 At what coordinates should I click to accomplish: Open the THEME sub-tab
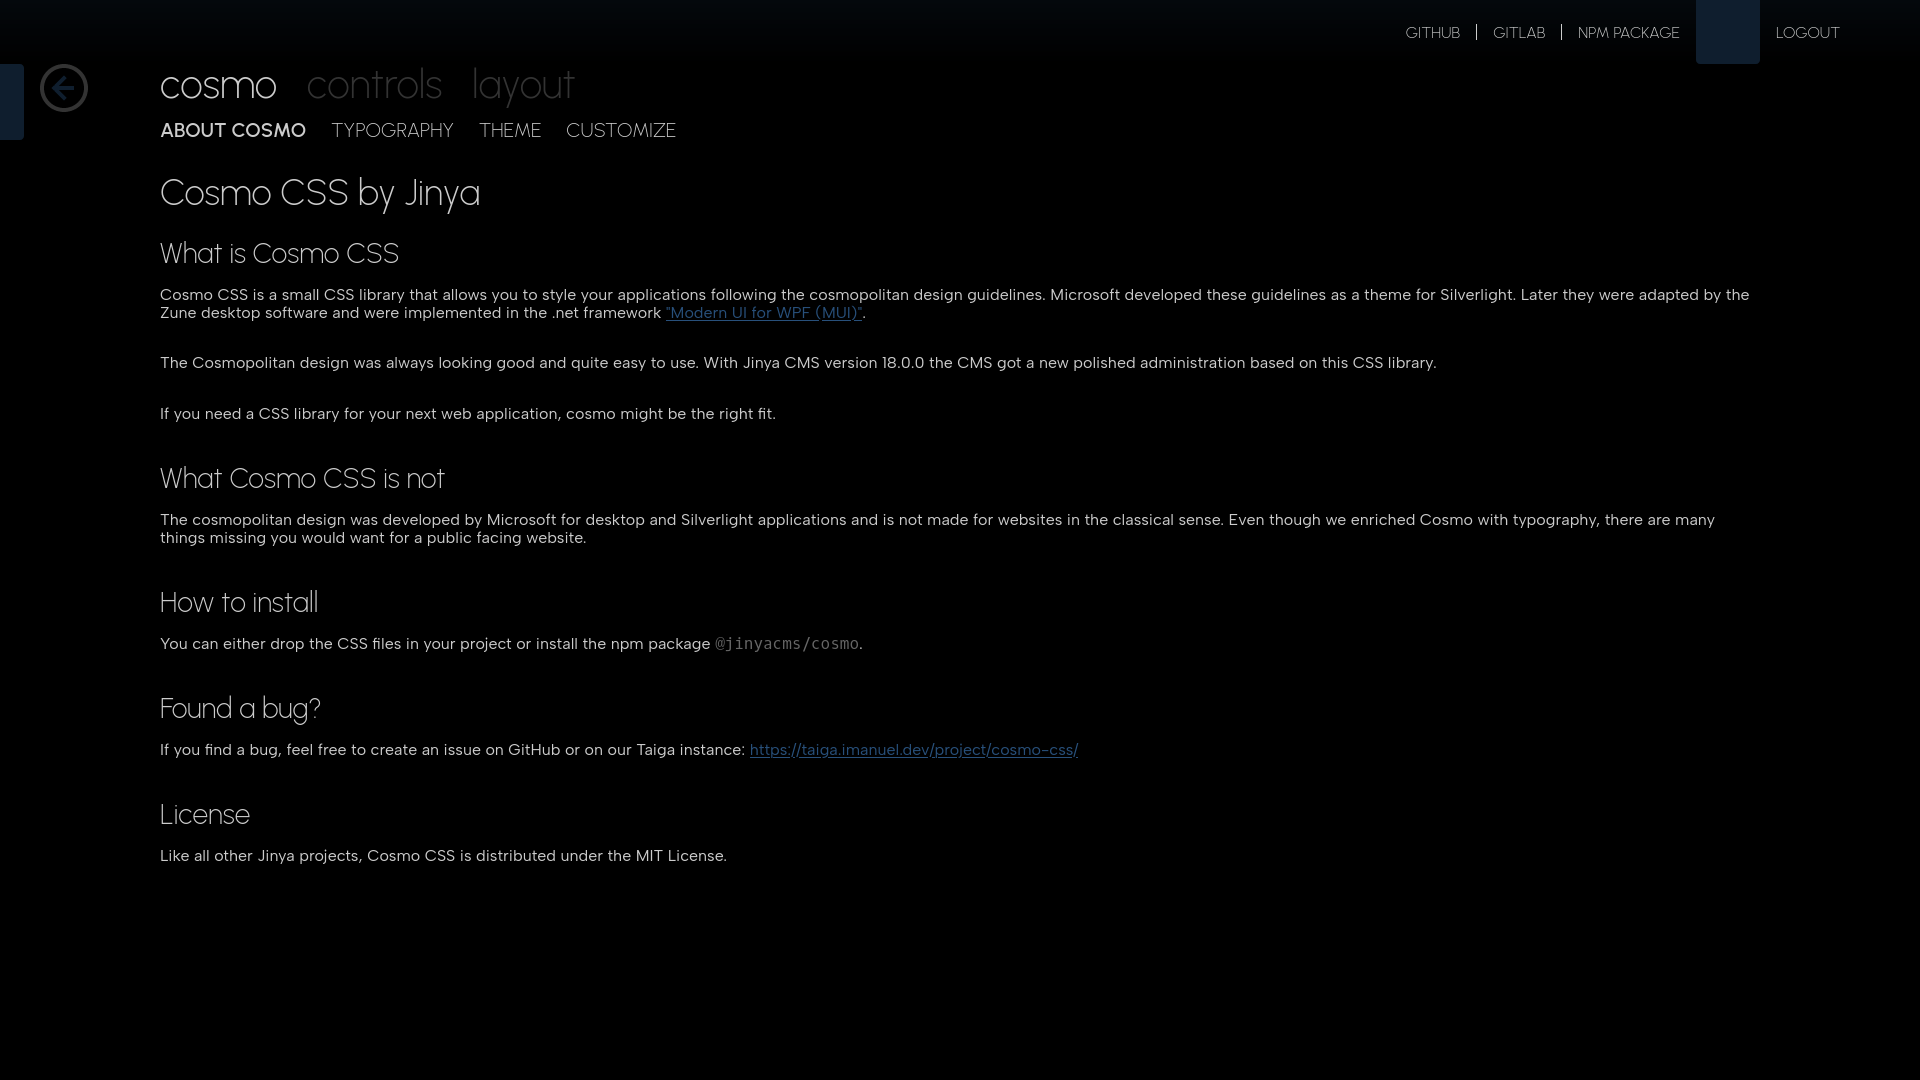tap(510, 131)
